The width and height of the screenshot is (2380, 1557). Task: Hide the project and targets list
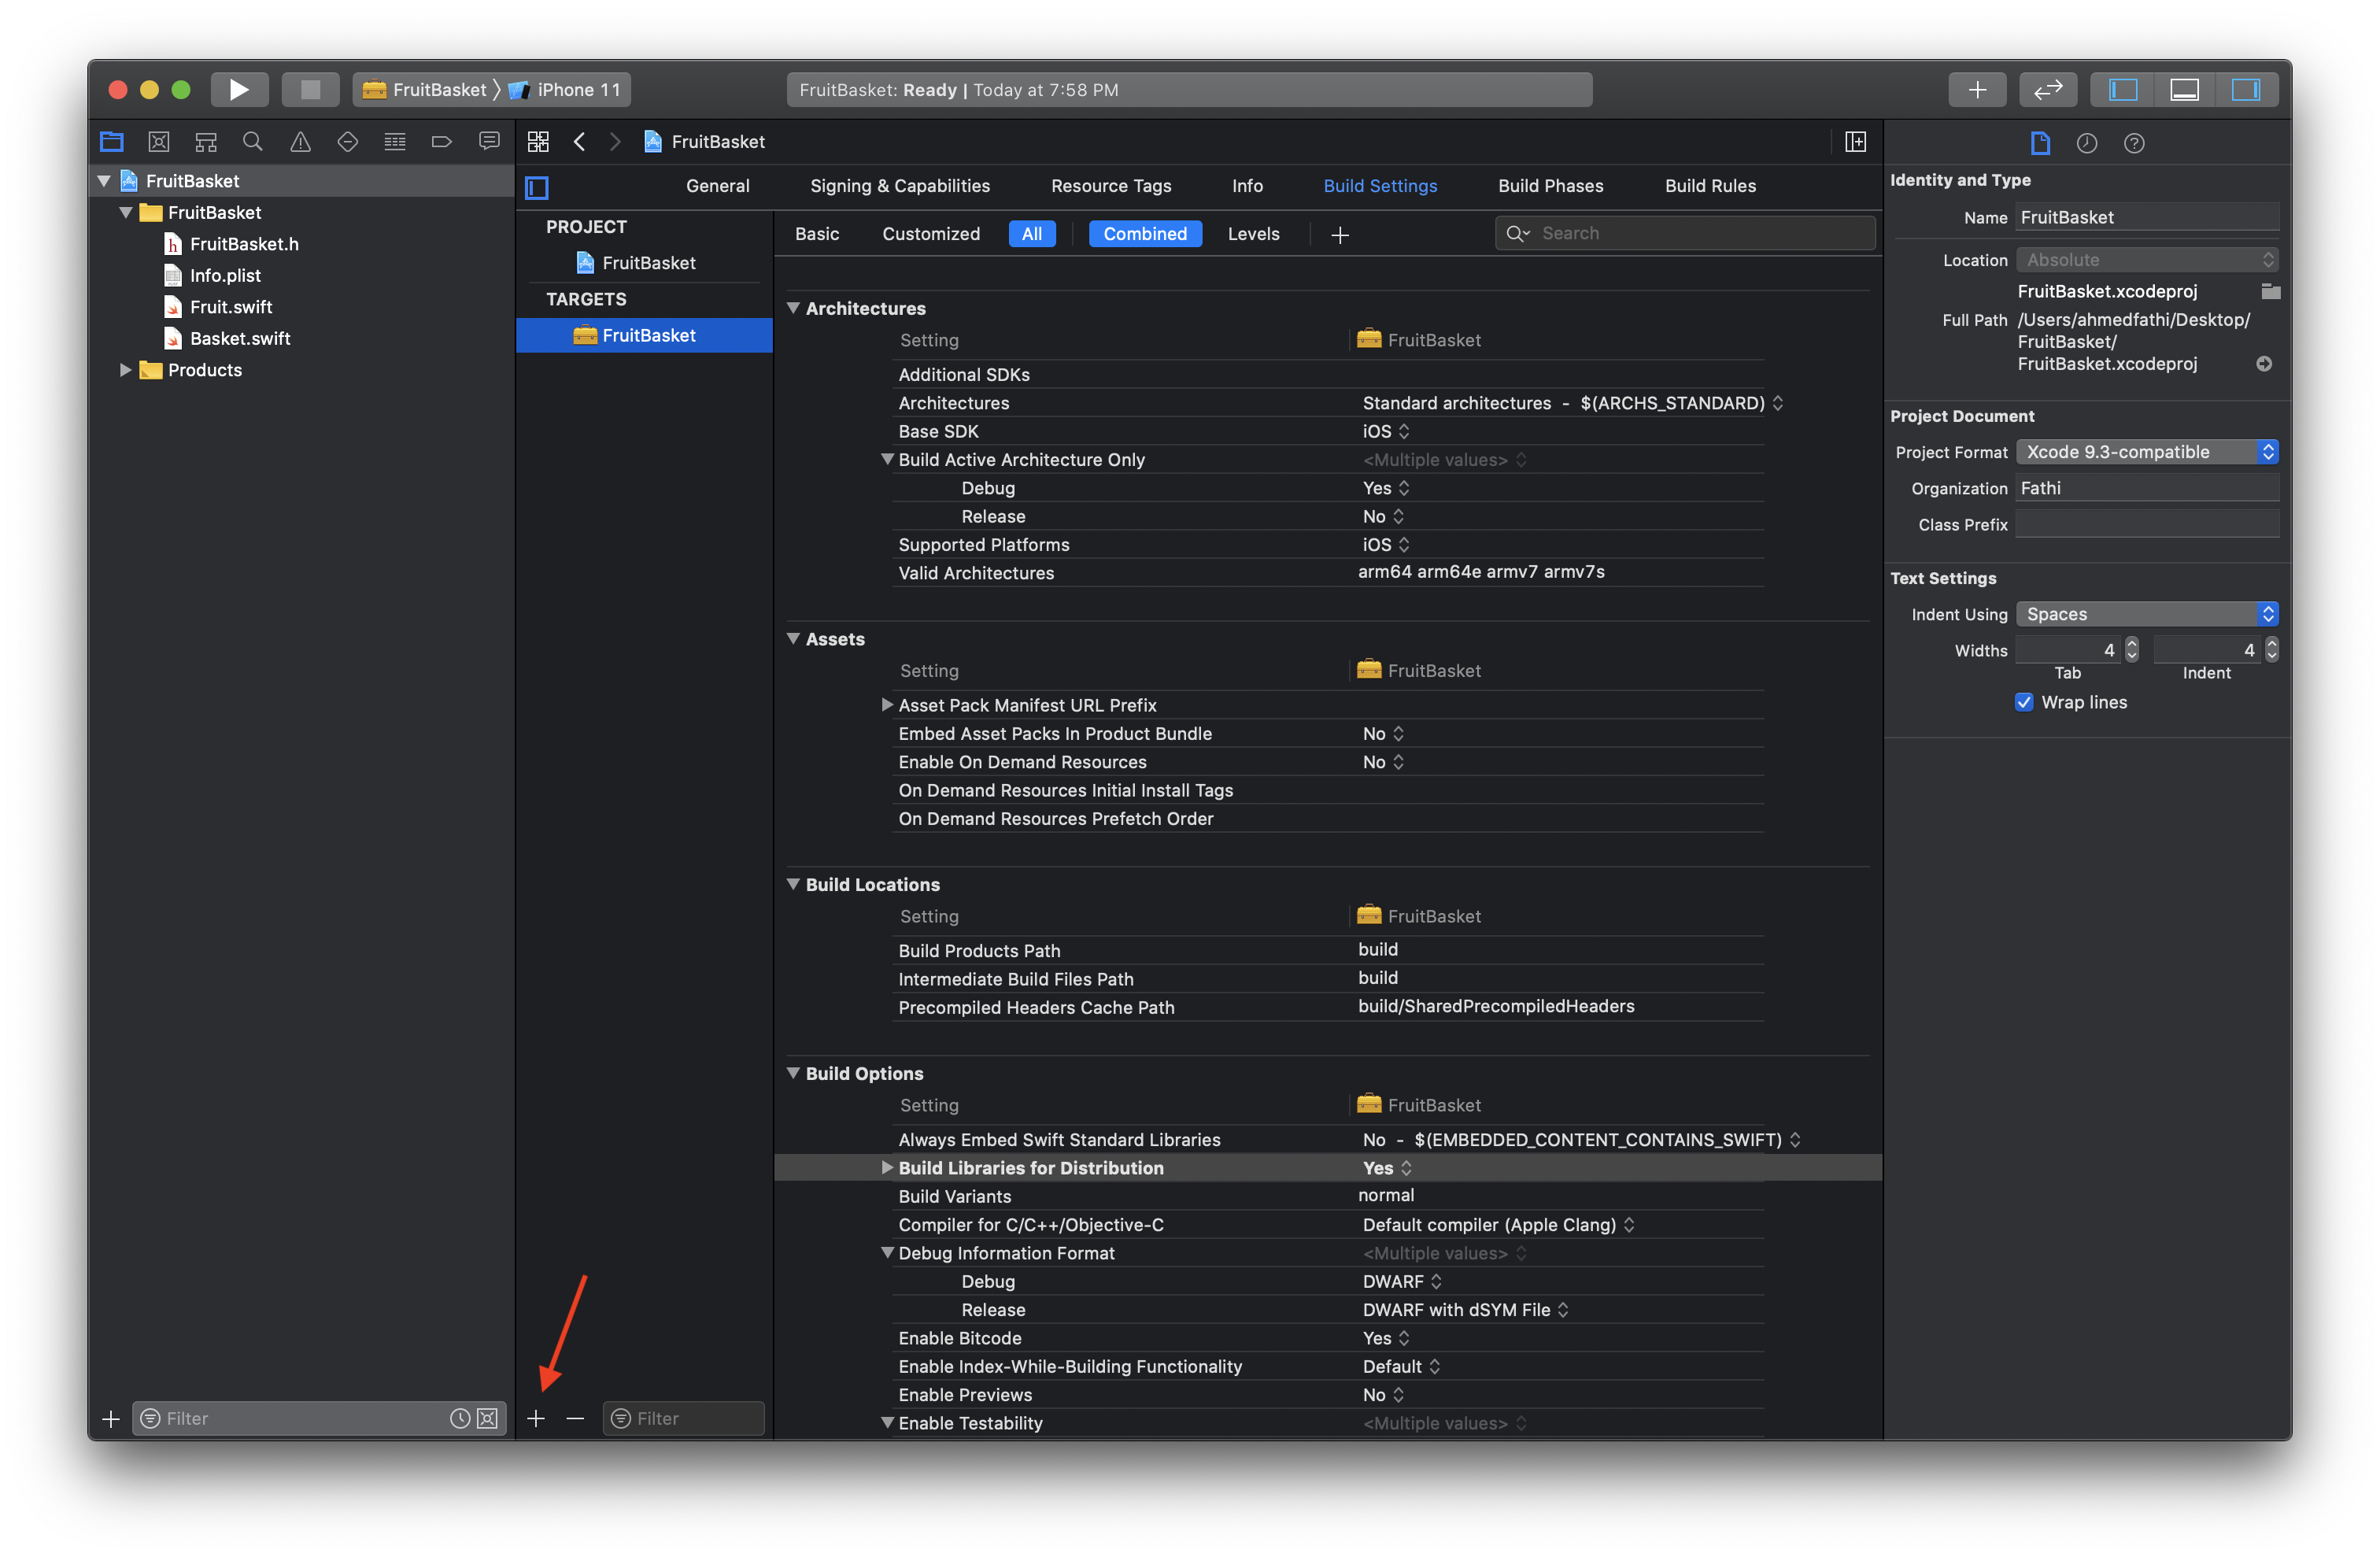tap(537, 187)
